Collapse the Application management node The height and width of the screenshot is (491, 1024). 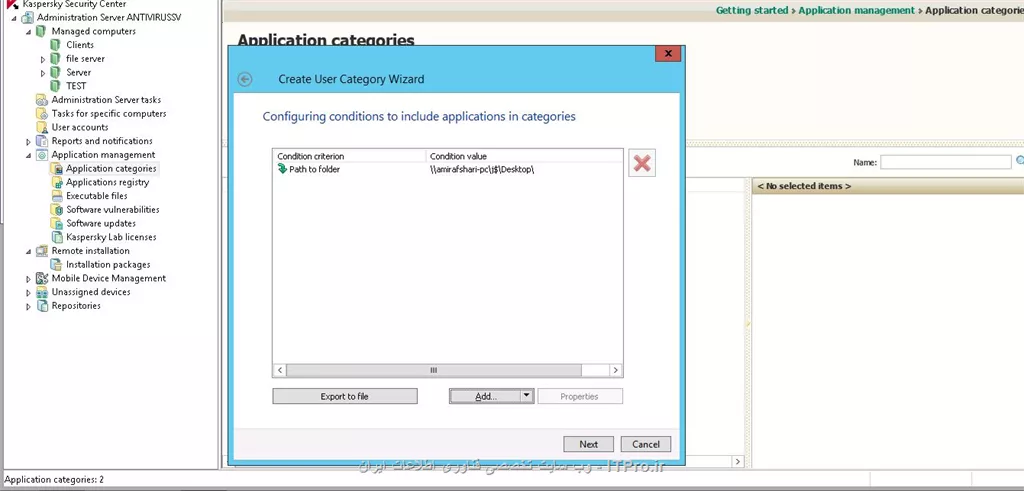point(28,155)
